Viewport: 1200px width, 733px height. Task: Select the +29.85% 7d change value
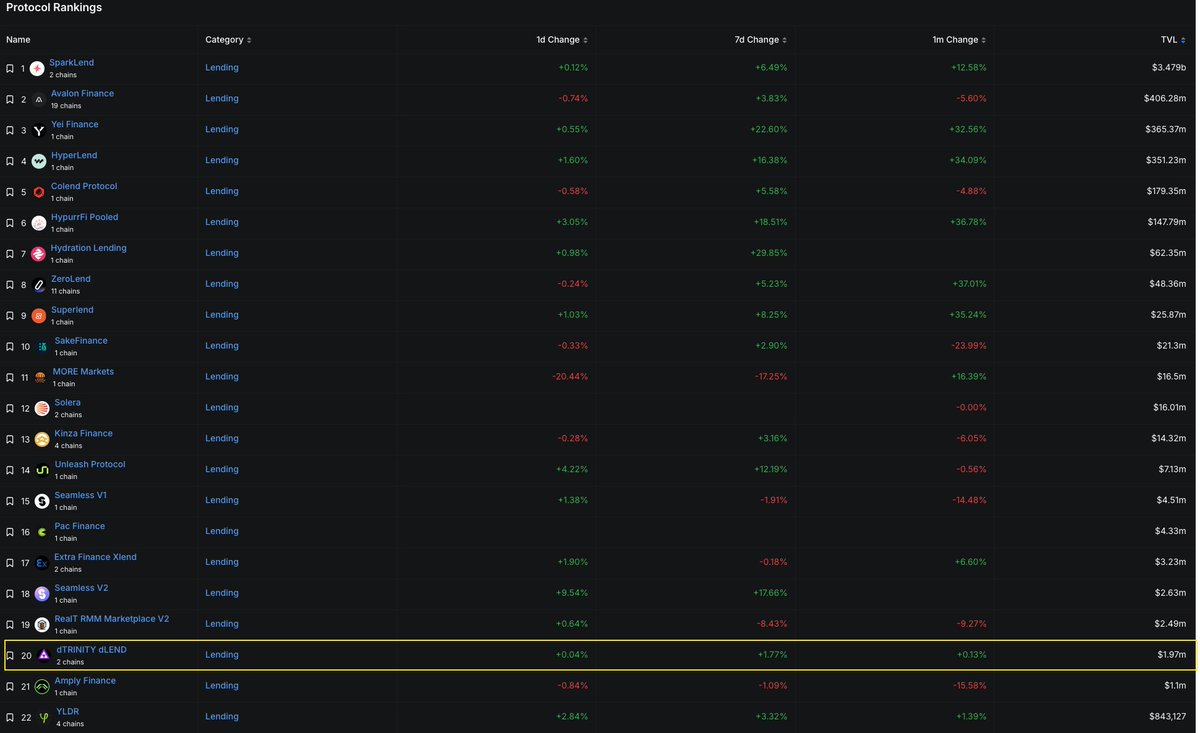(x=768, y=253)
